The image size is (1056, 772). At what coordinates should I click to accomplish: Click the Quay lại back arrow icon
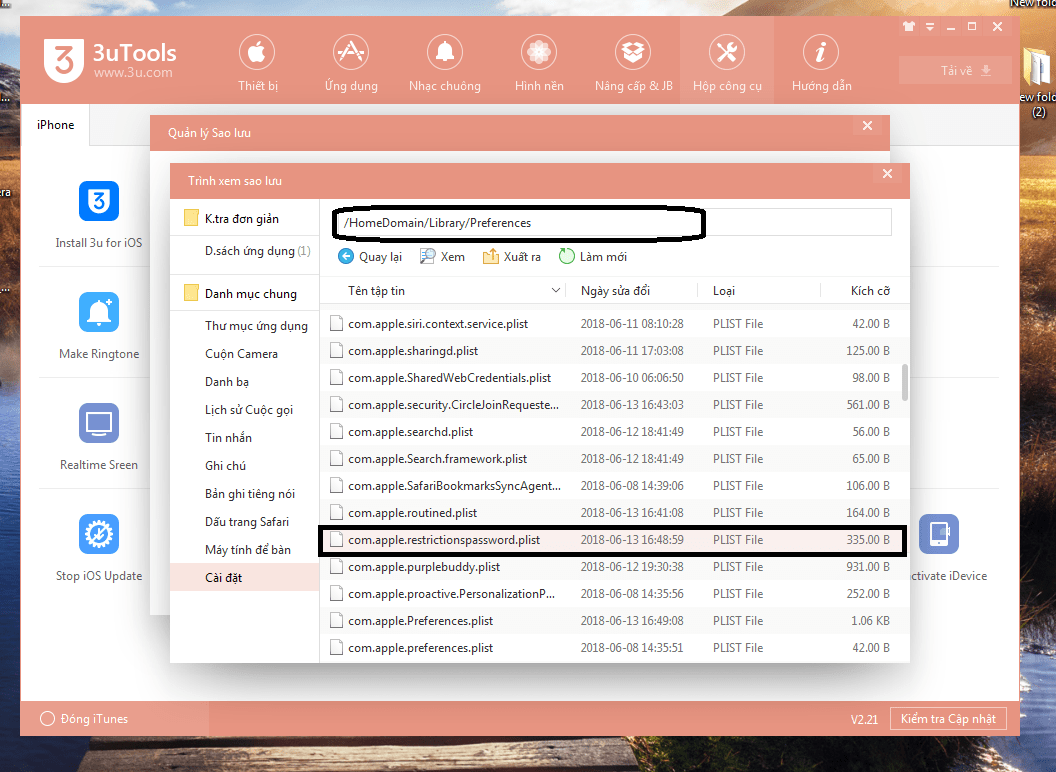tap(345, 257)
